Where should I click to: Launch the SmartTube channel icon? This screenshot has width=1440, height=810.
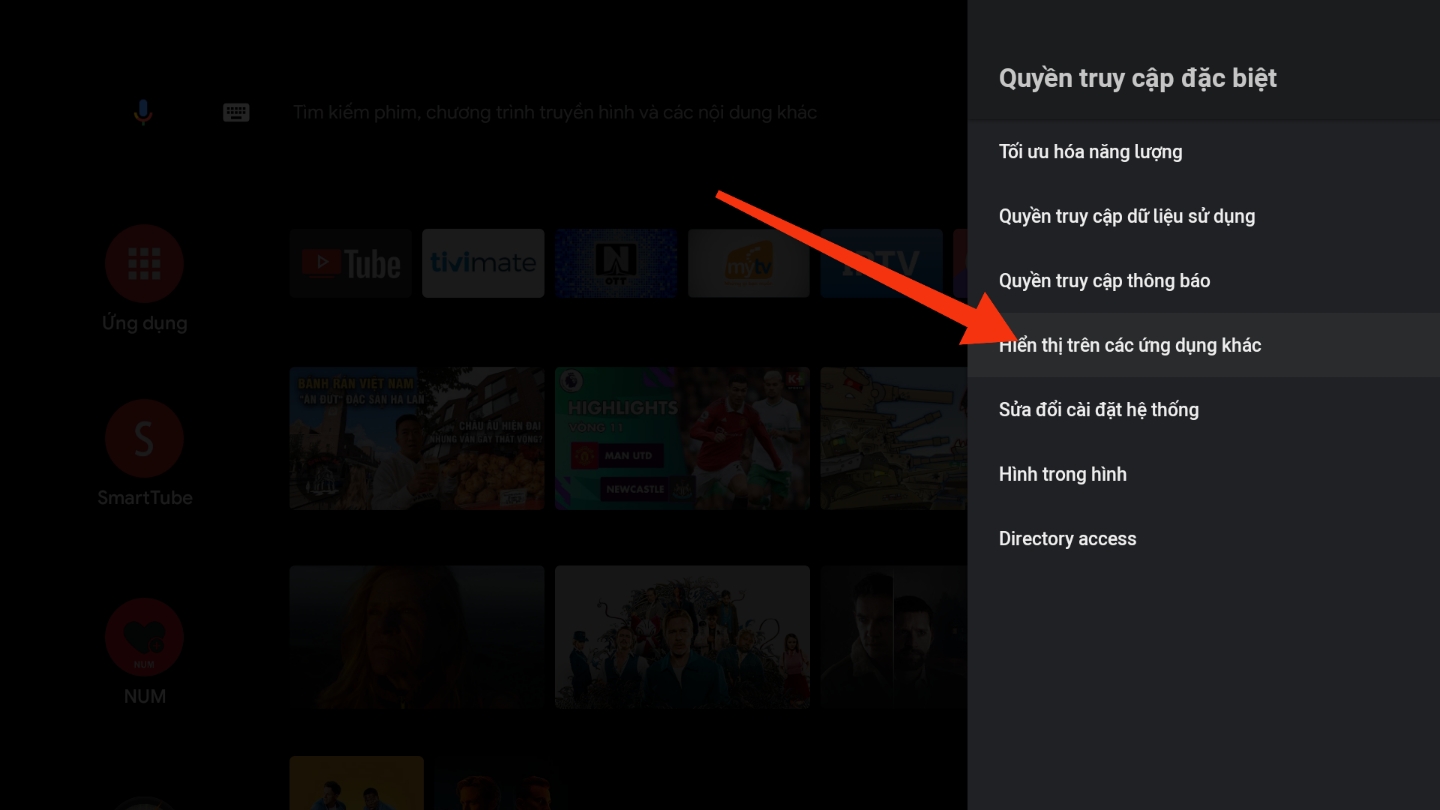144,438
